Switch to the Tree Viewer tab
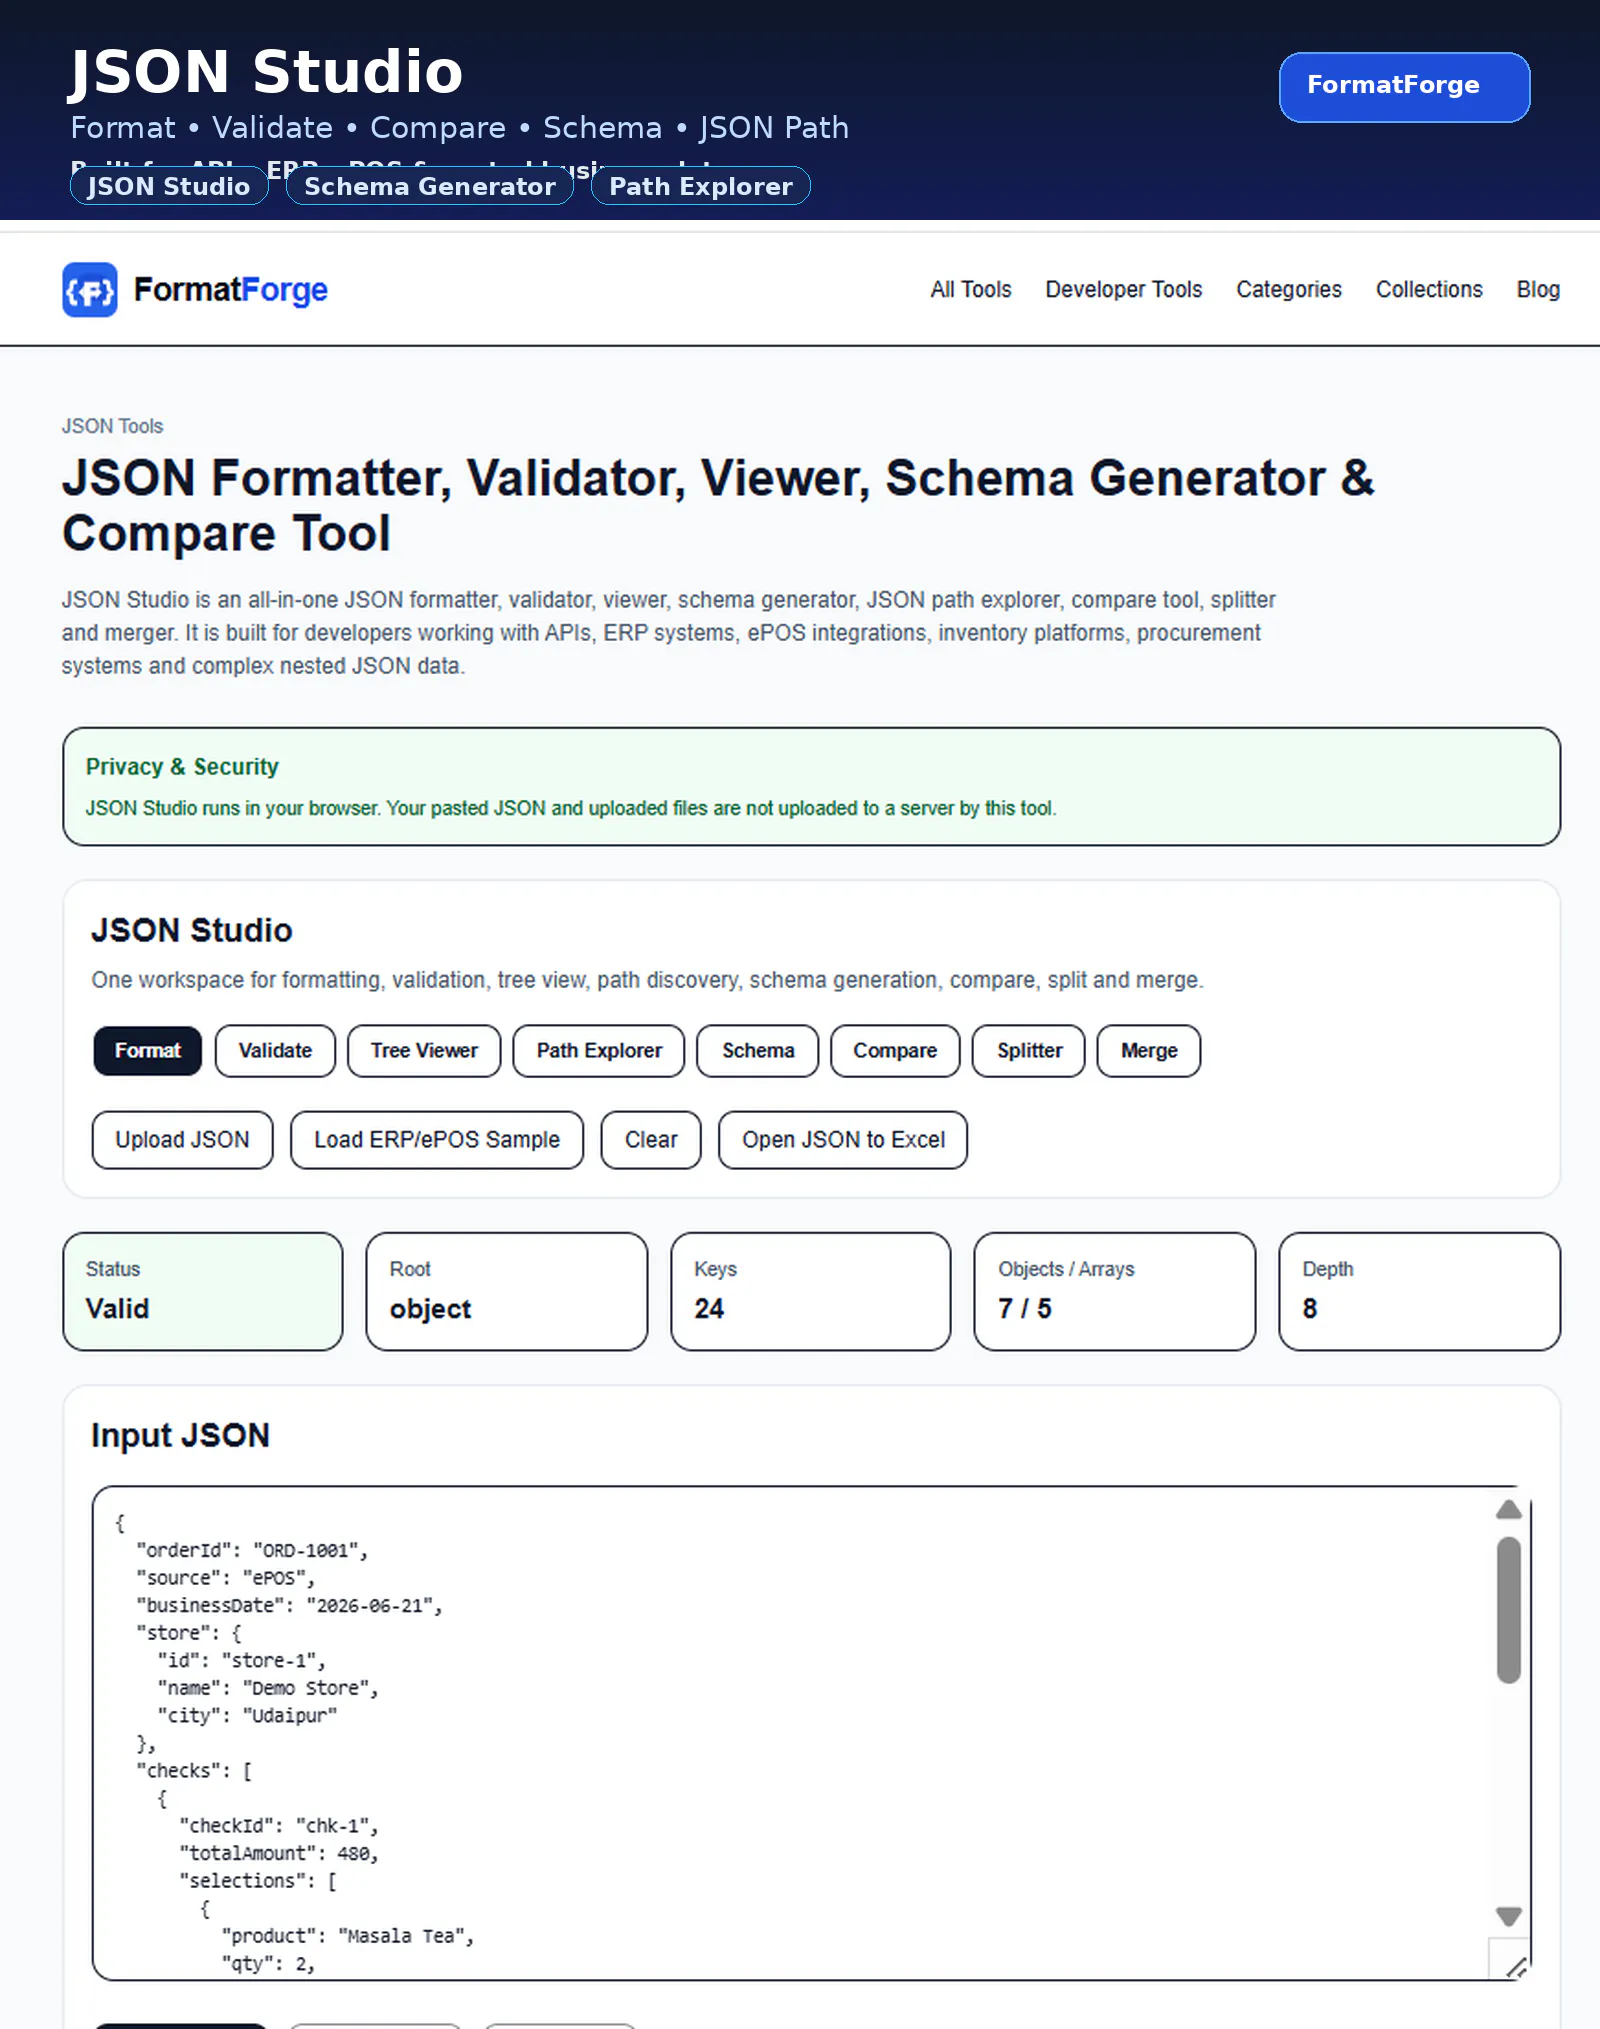This screenshot has width=1600, height=2029. 424,1051
